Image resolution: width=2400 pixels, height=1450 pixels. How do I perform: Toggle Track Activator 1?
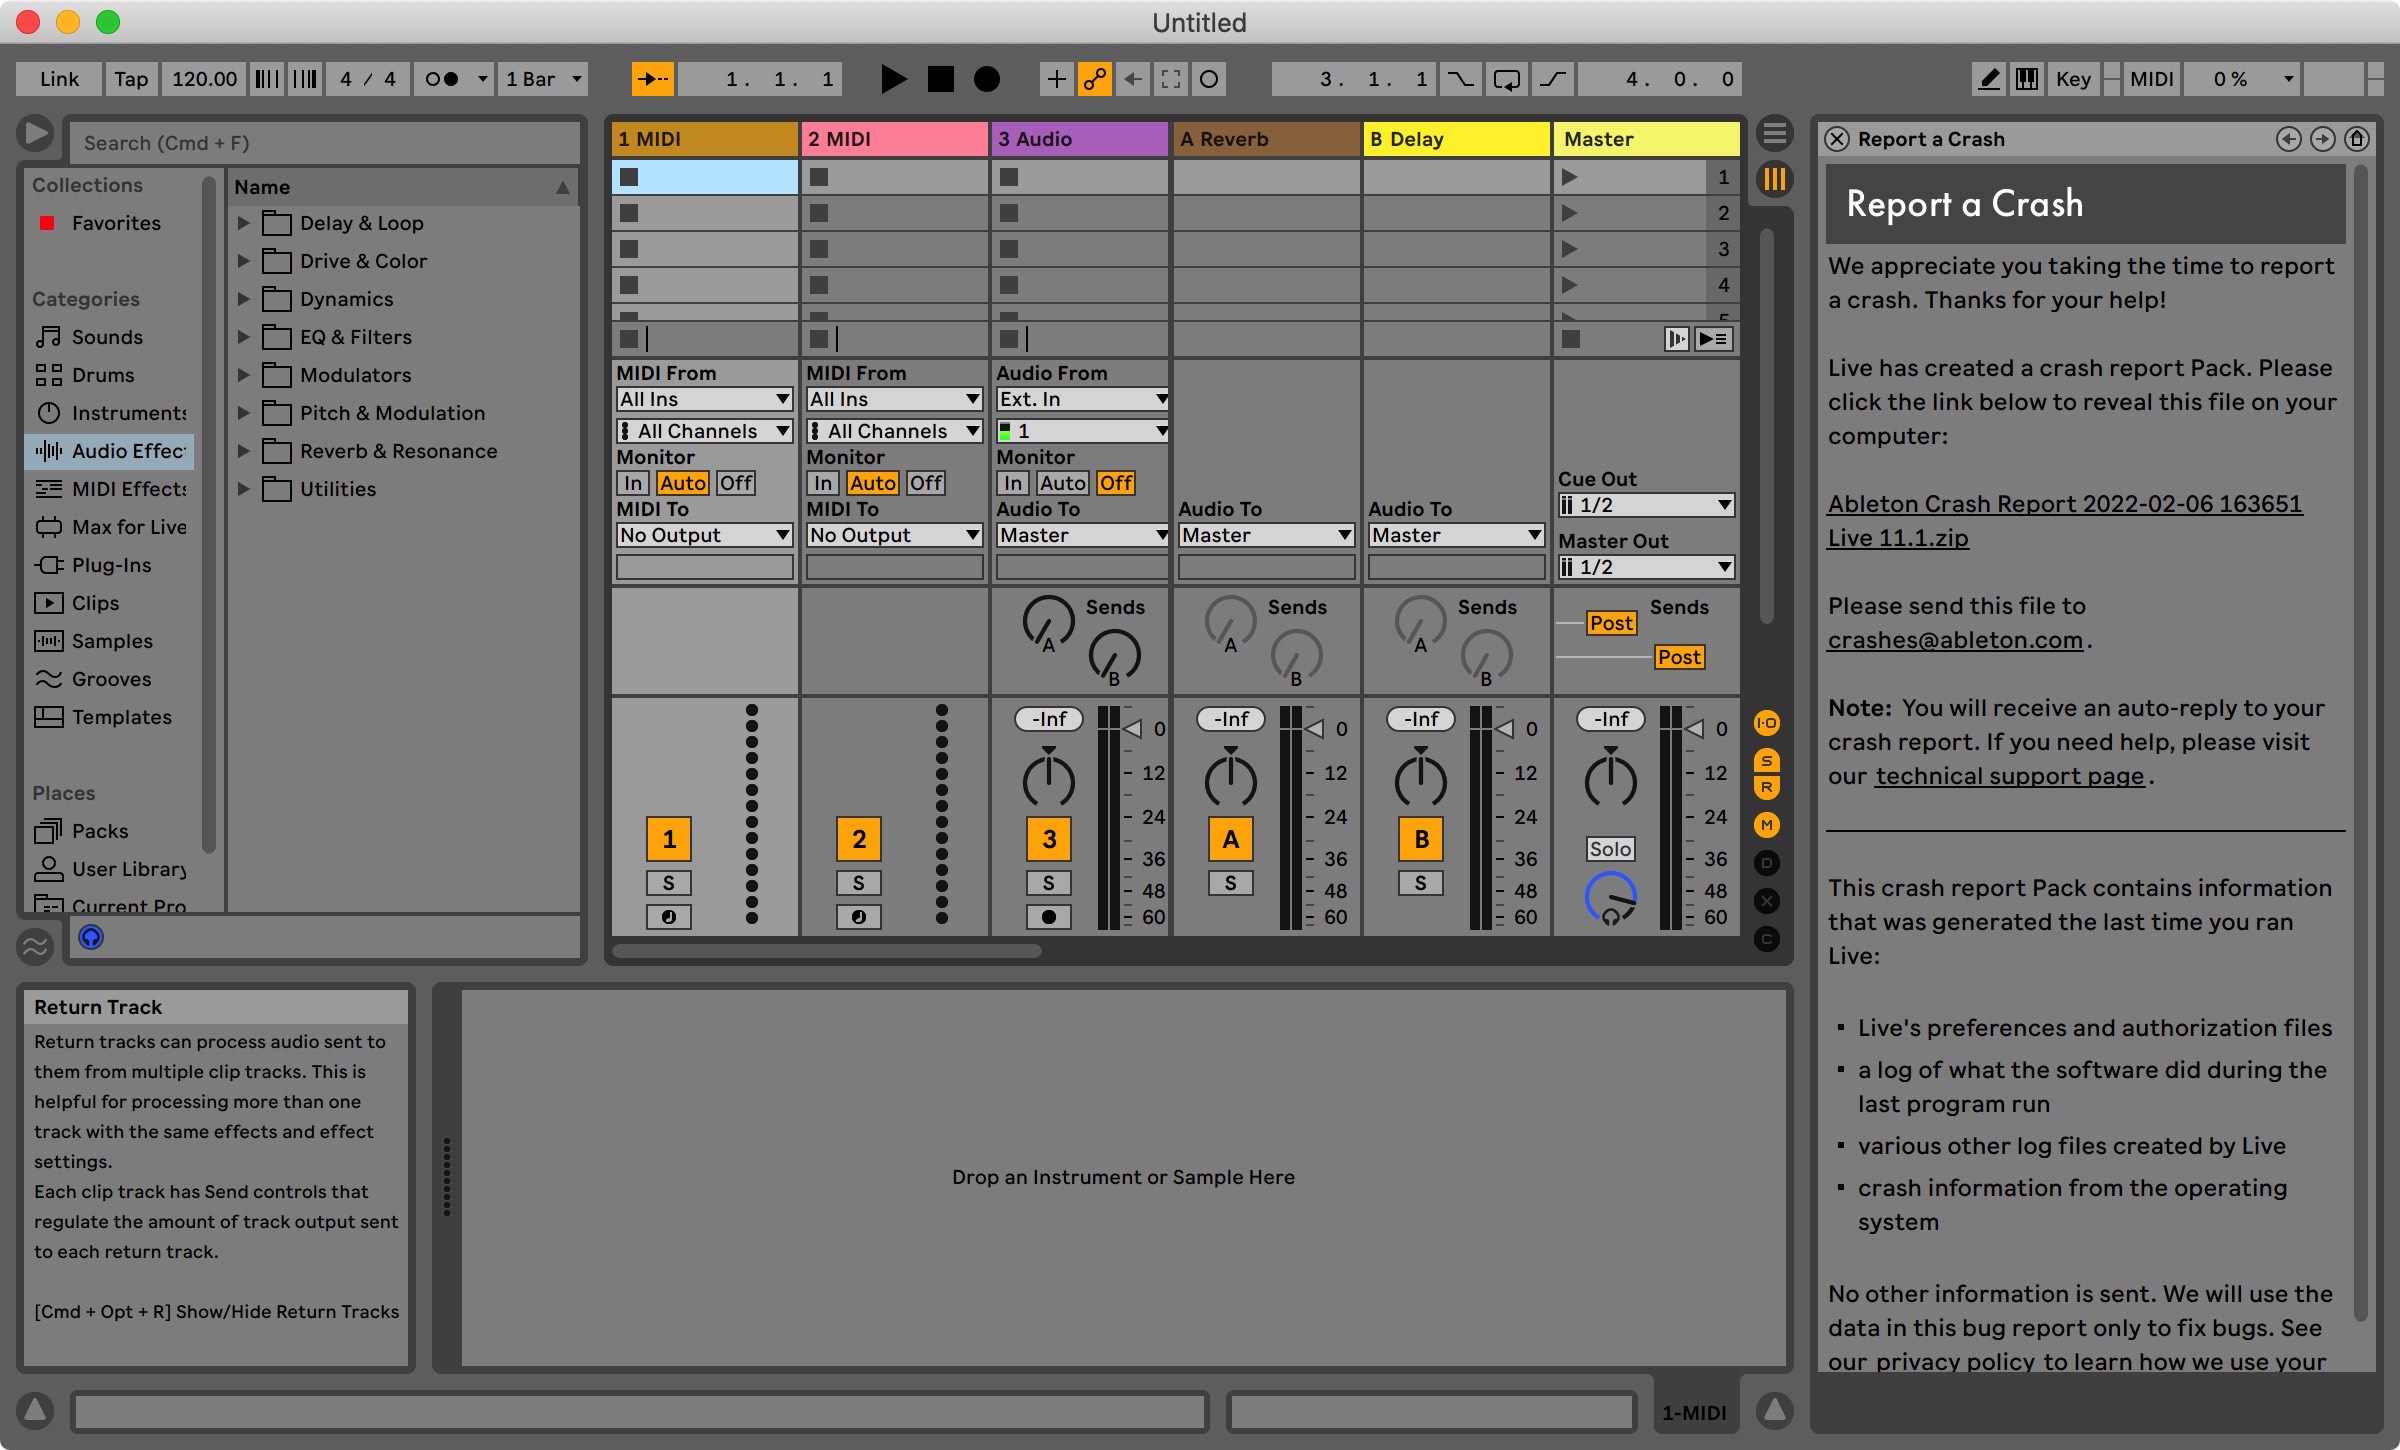[x=669, y=839]
